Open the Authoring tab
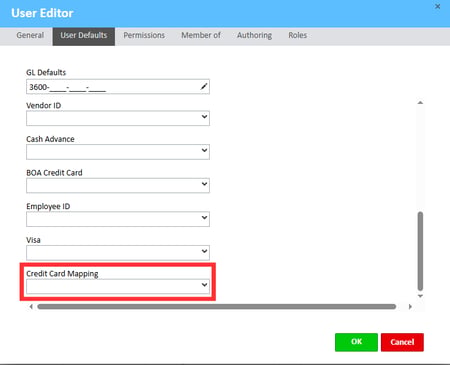Image resolution: width=450 pixels, height=365 pixels. coord(254,35)
